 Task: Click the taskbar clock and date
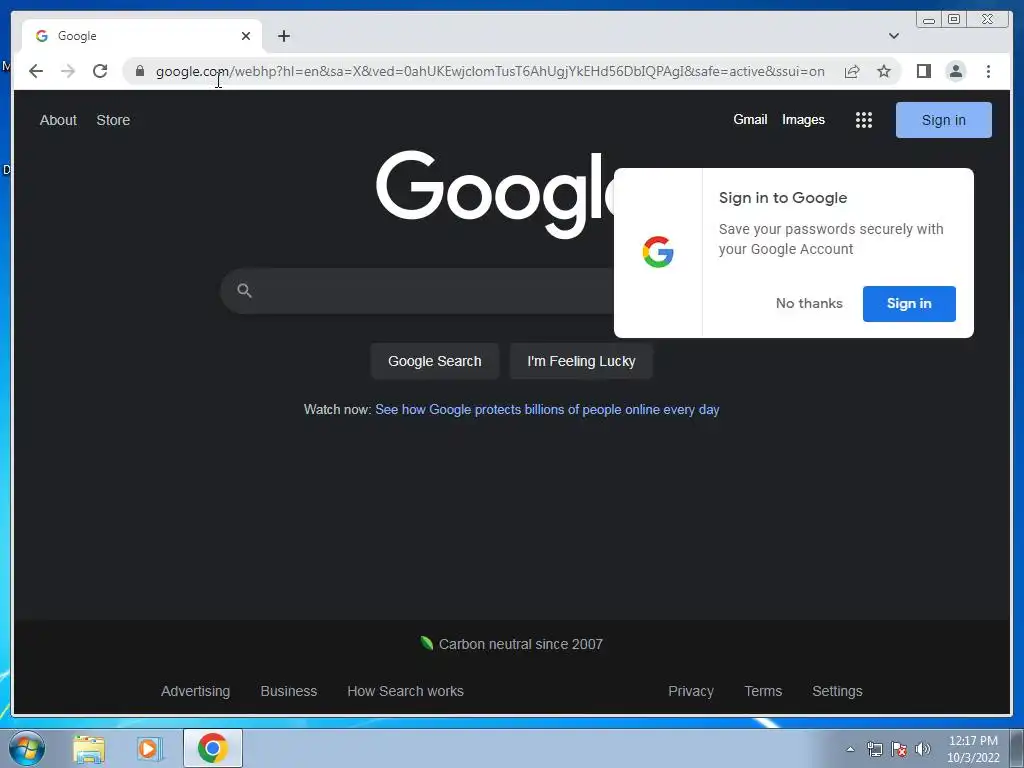pyautogui.click(x=973, y=749)
